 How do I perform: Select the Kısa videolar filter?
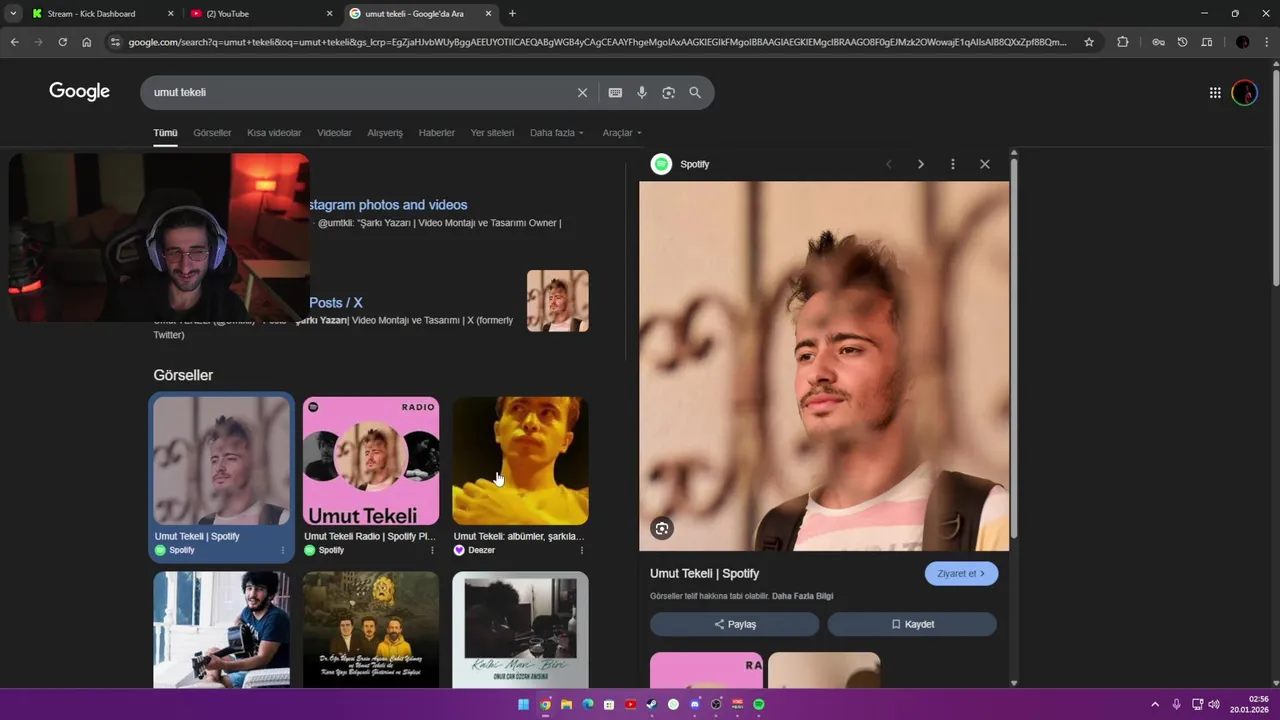click(x=274, y=133)
